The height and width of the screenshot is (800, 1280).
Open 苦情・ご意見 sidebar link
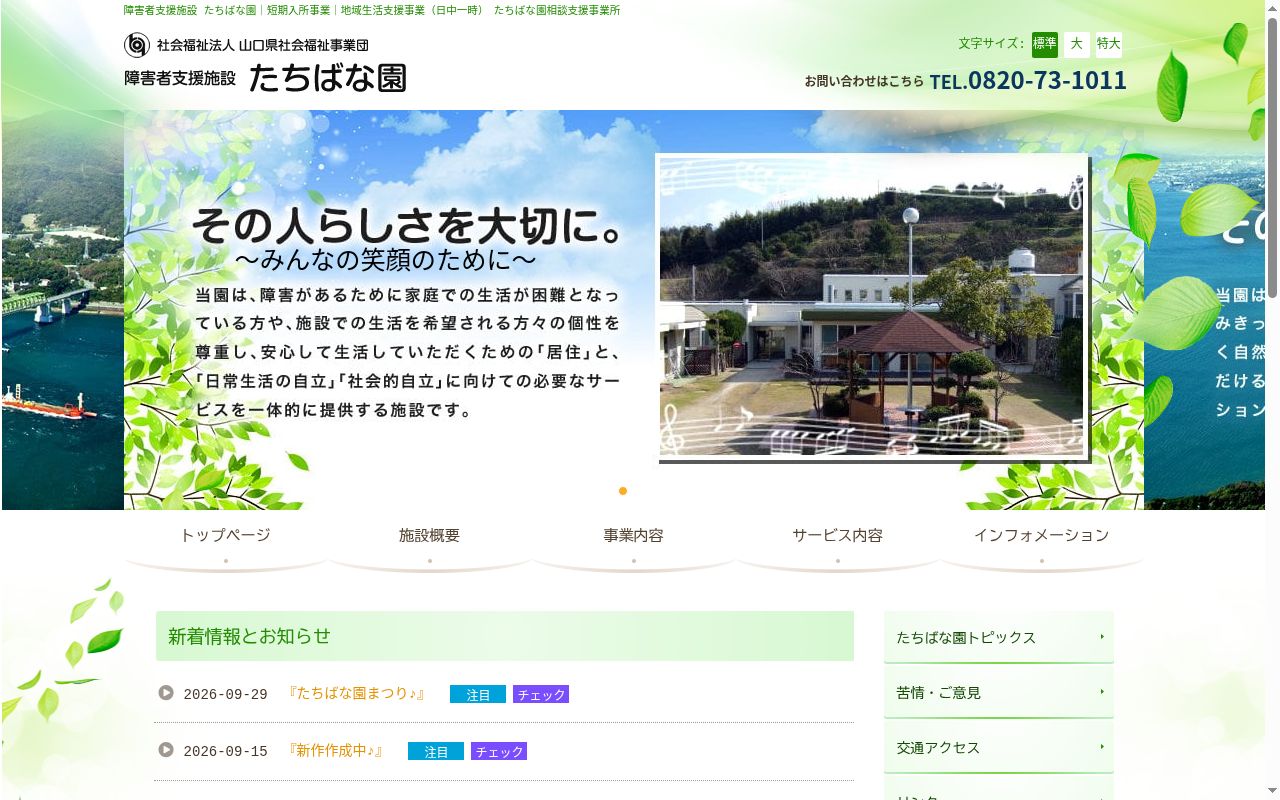(x=999, y=692)
